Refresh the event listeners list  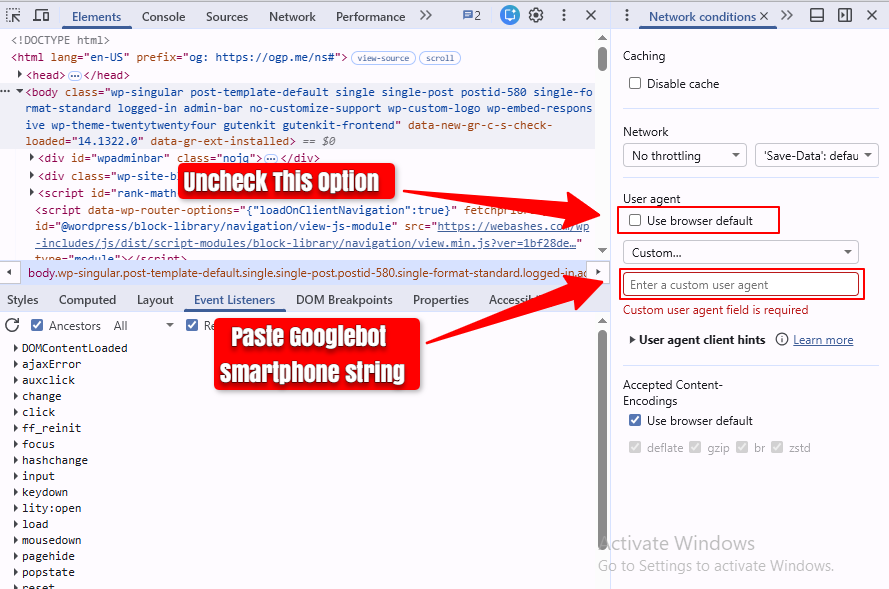point(12,325)
